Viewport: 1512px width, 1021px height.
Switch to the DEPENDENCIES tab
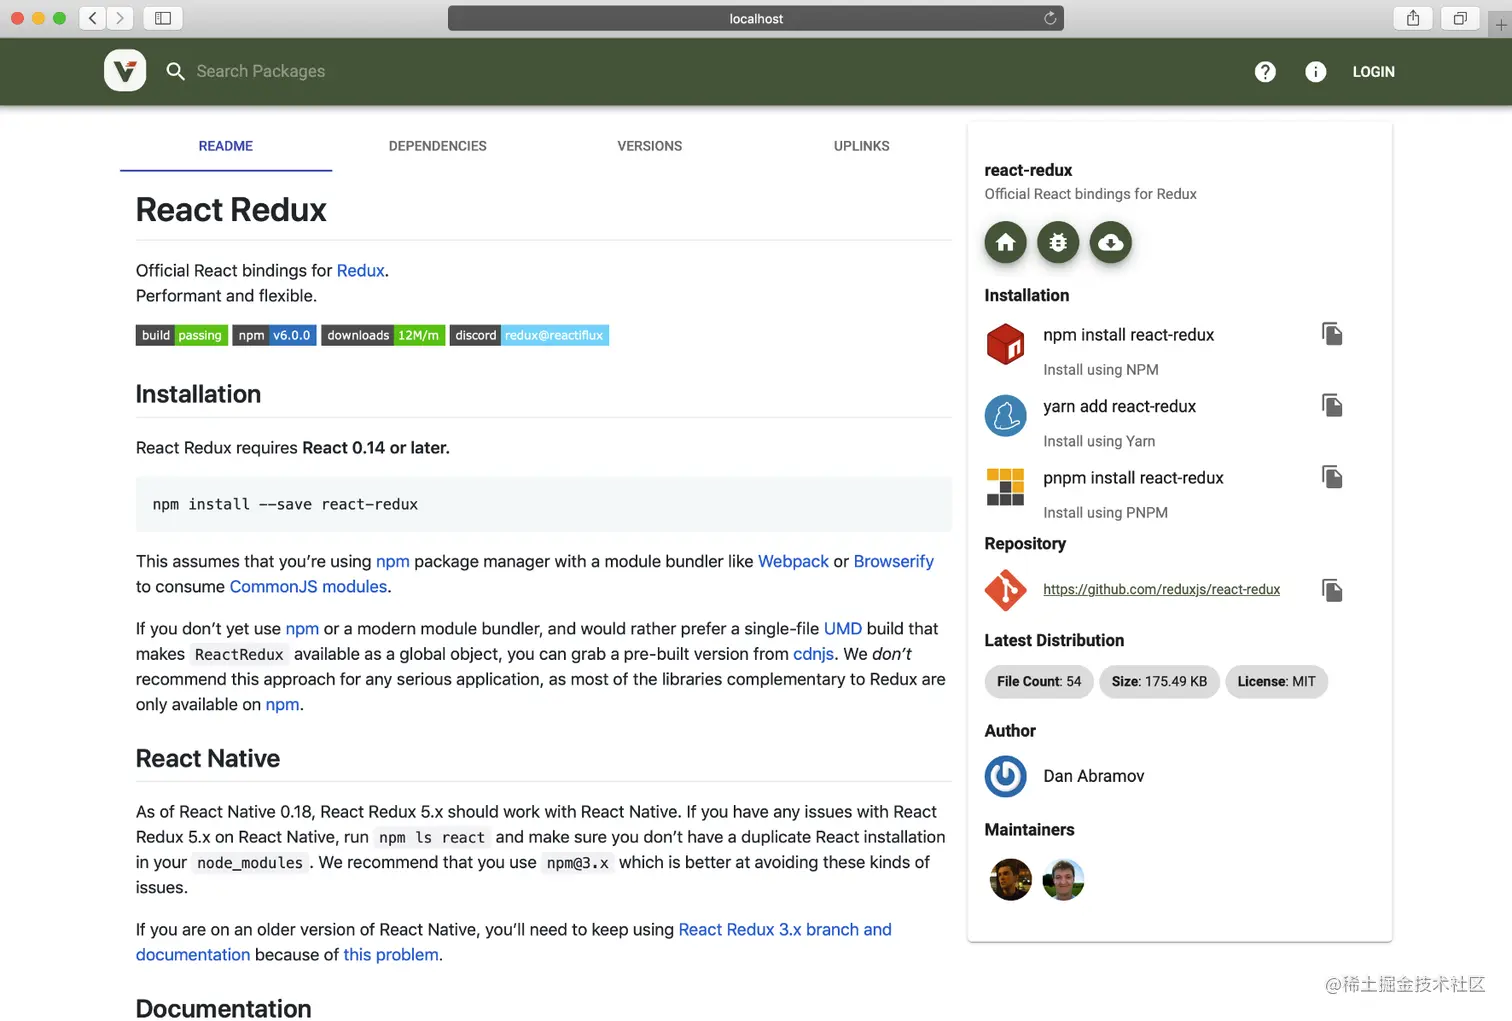[x=438, y=146]
